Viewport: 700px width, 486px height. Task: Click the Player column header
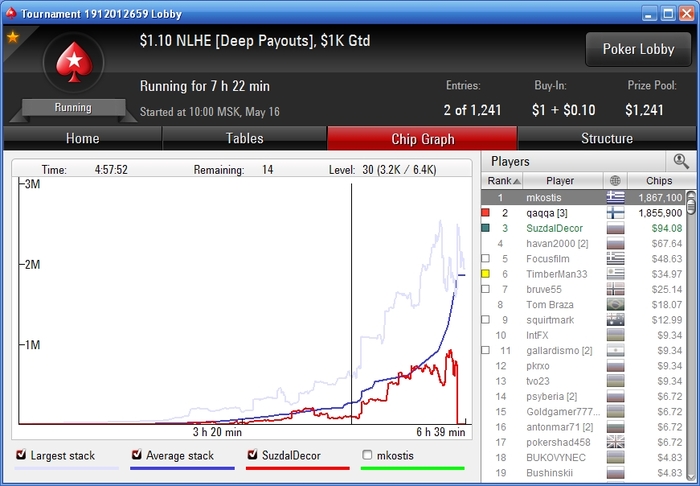(x=562, y=181)
